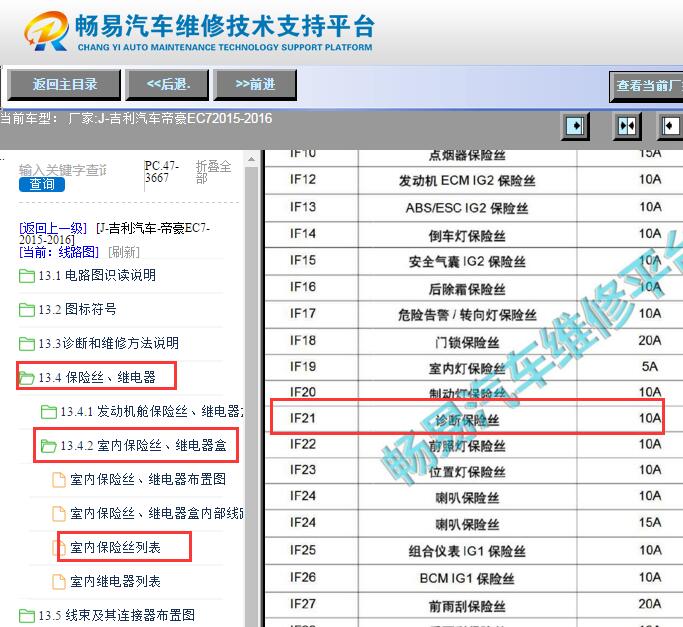Select 13.4.2 室内保险丝、继电器盒 tree item

click(x=143, y=446)
